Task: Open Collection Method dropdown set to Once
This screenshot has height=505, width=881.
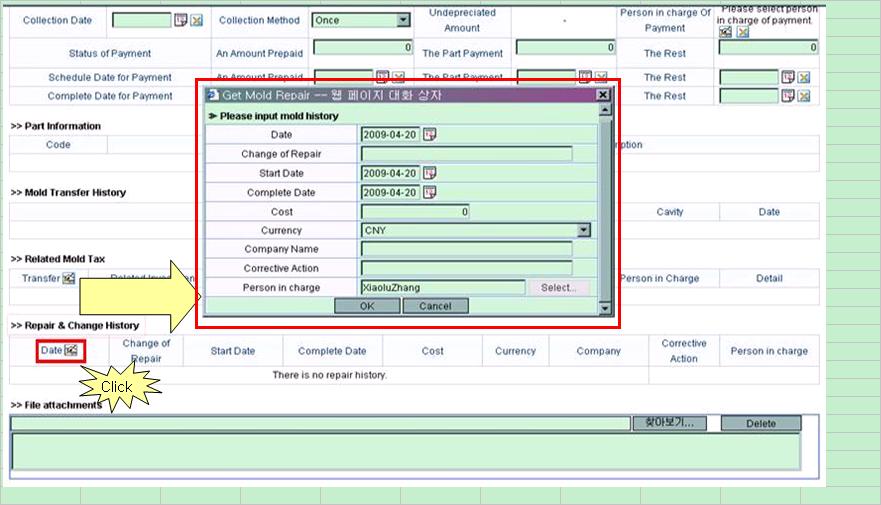Action: [x=403, y=20]
